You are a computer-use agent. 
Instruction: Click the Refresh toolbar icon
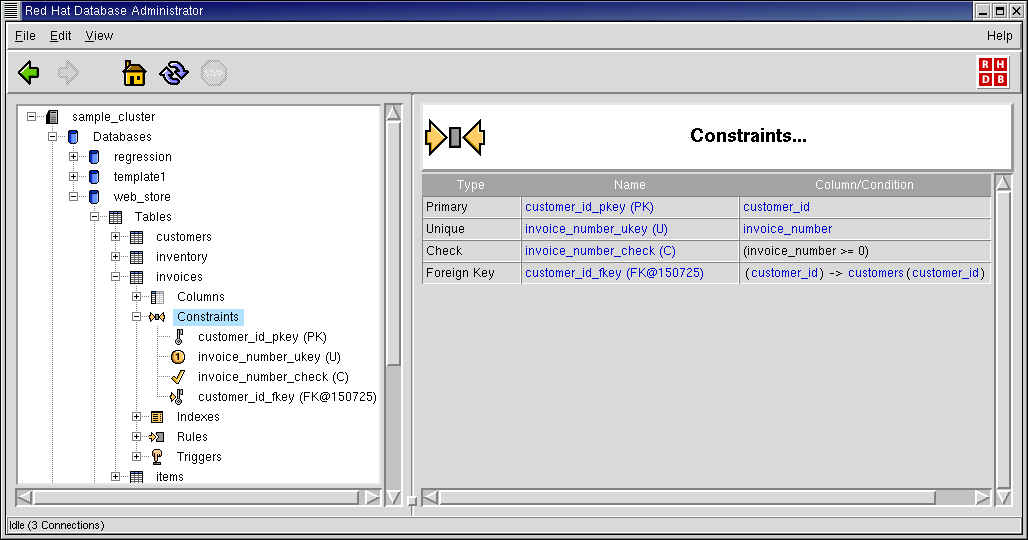174,73
